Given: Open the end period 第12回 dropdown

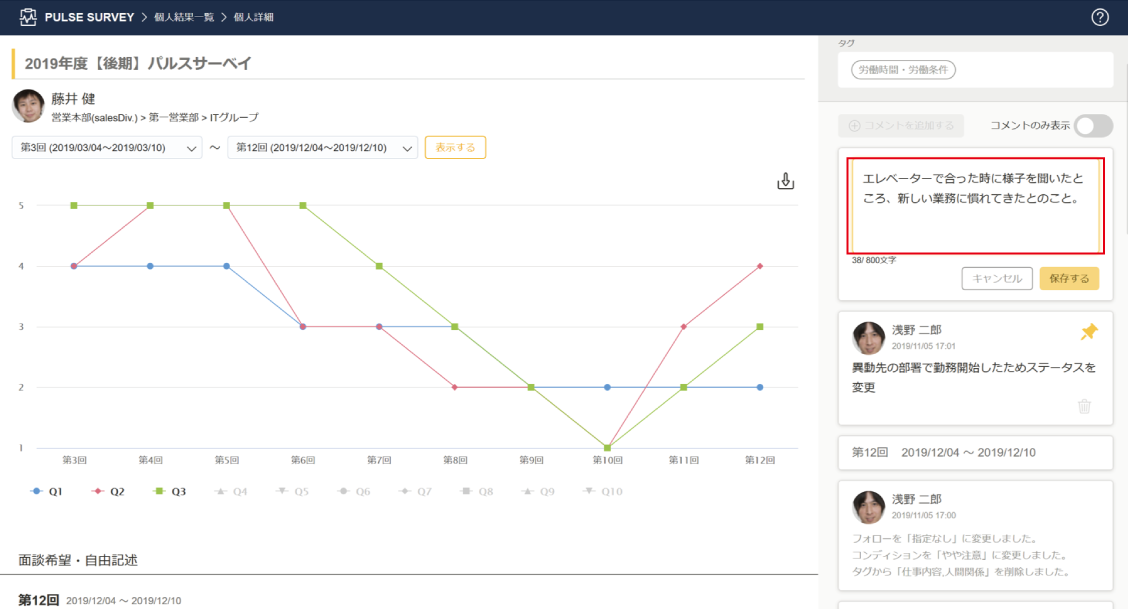Looking at the screenshot, I should [x=322, y=148].
